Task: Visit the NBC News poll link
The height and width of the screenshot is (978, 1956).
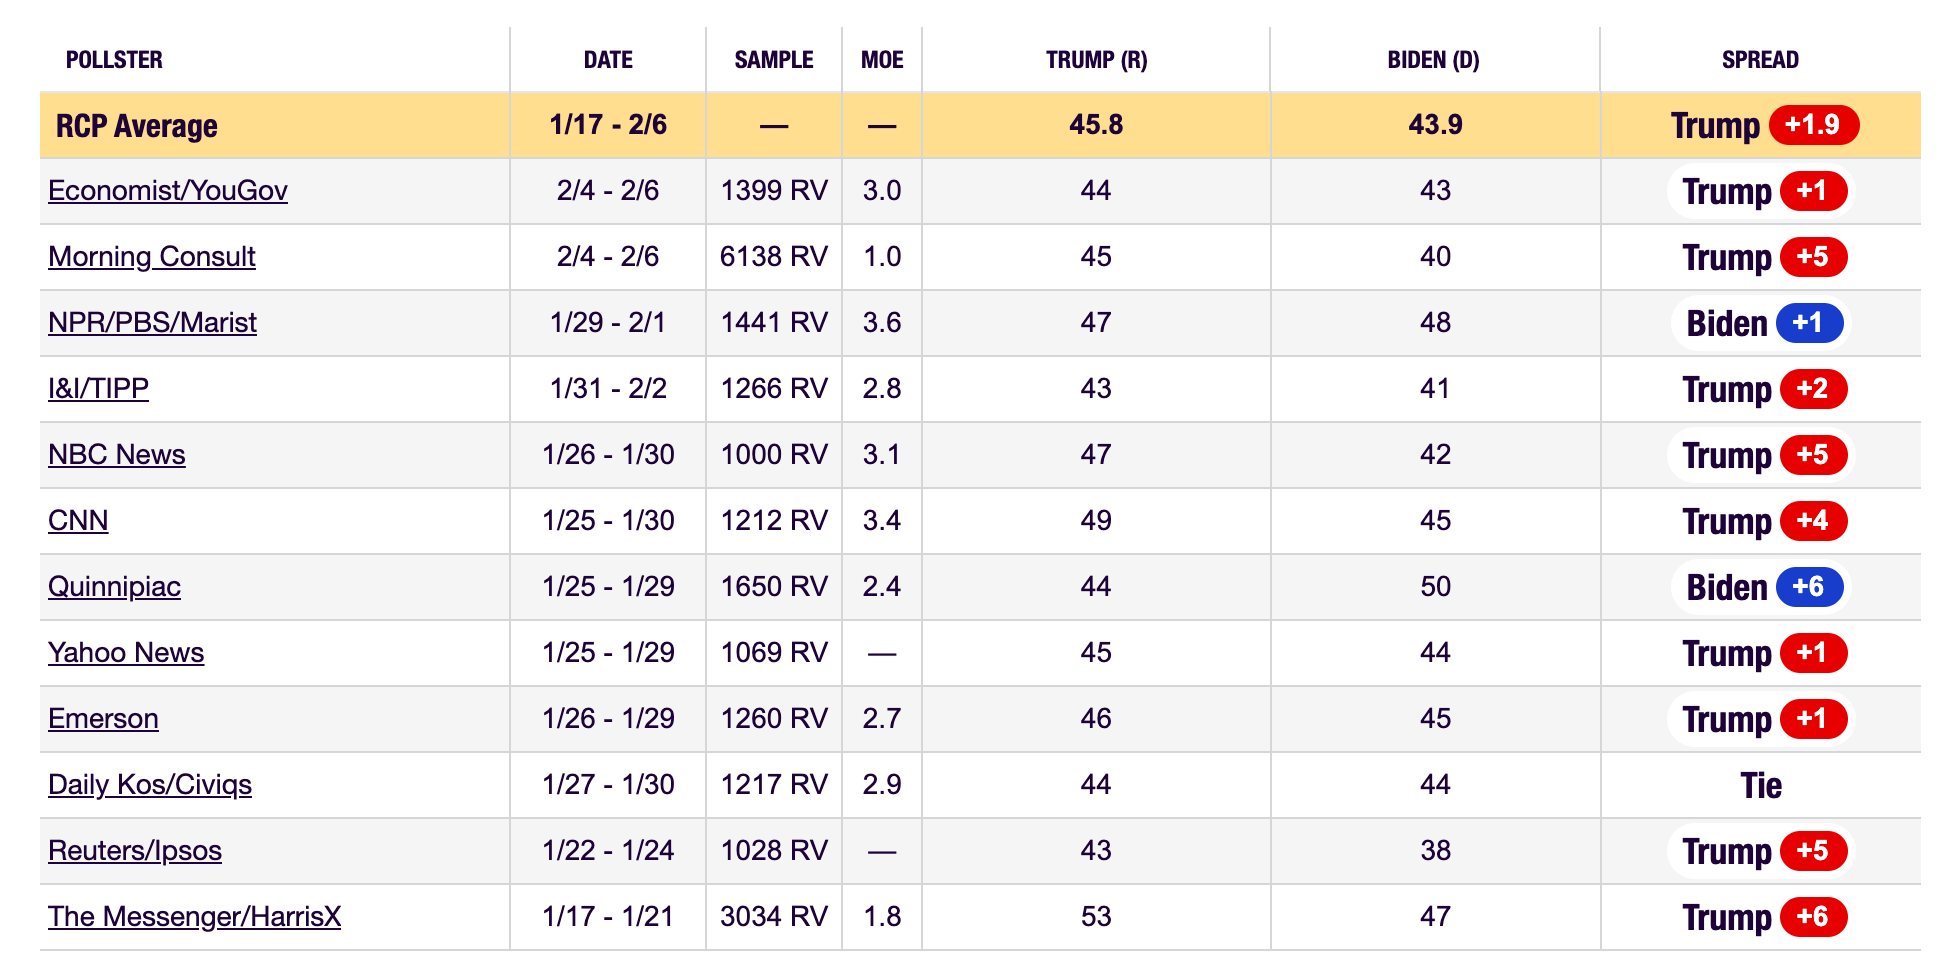Action: (117, 455)
